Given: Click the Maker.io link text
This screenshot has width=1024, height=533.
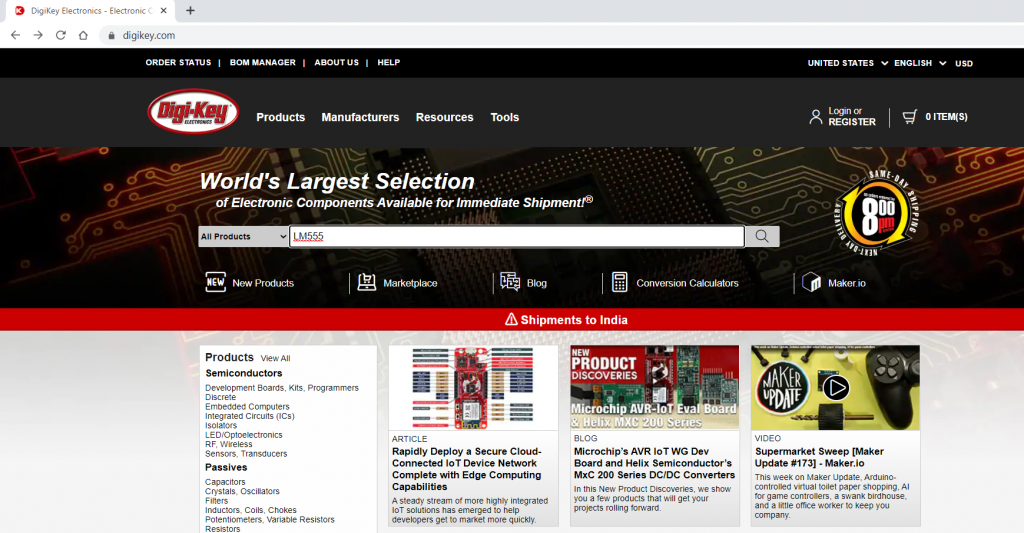Looking at the screenshot, I should pyautogui.click(x=846, y=283).
